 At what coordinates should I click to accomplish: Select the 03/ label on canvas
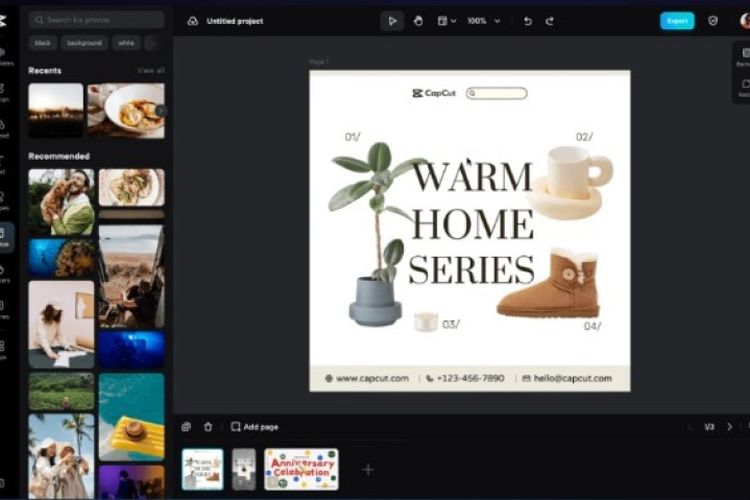(451, 324)
